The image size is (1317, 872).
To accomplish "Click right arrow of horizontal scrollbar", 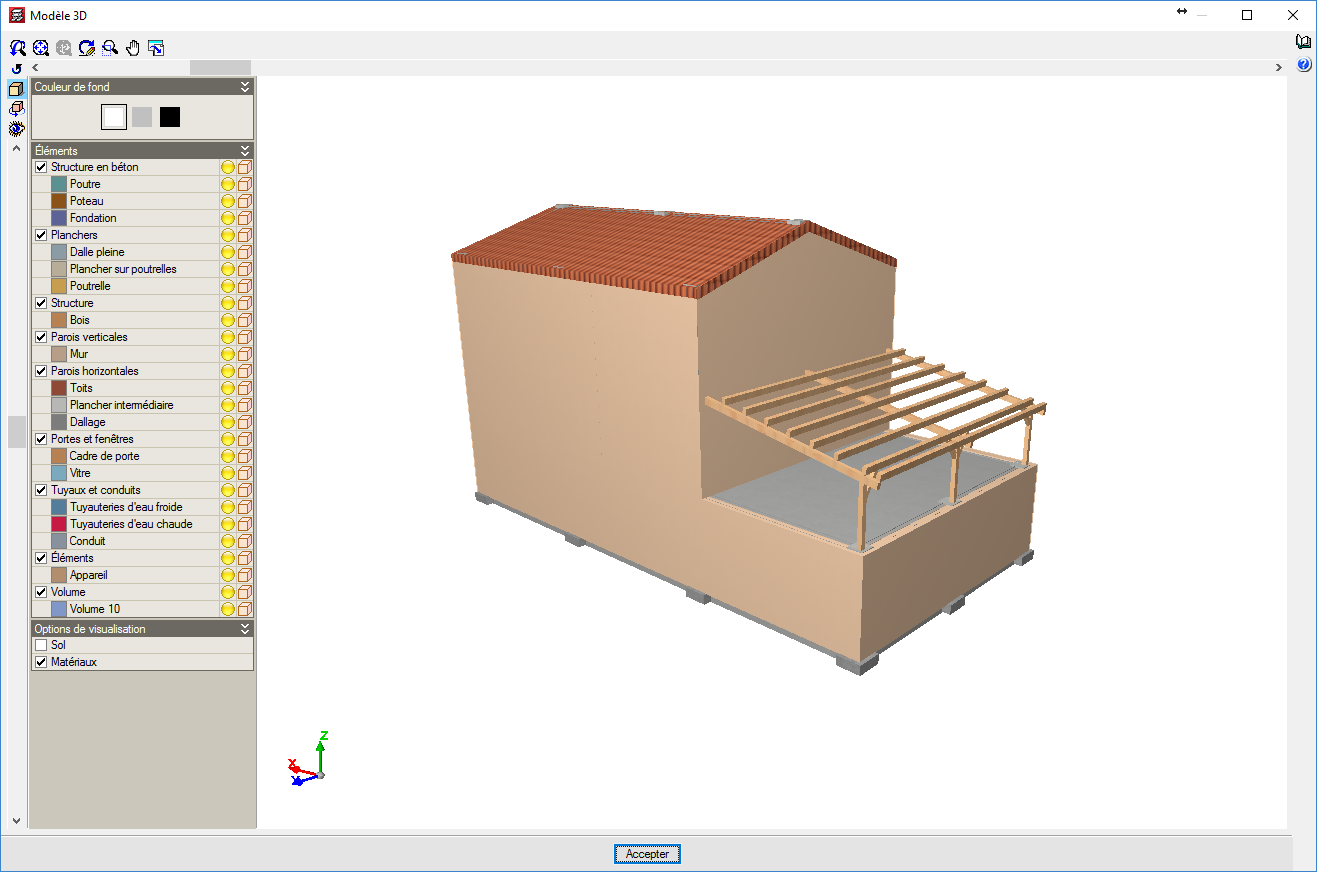I will click(x=1279, y=67).
